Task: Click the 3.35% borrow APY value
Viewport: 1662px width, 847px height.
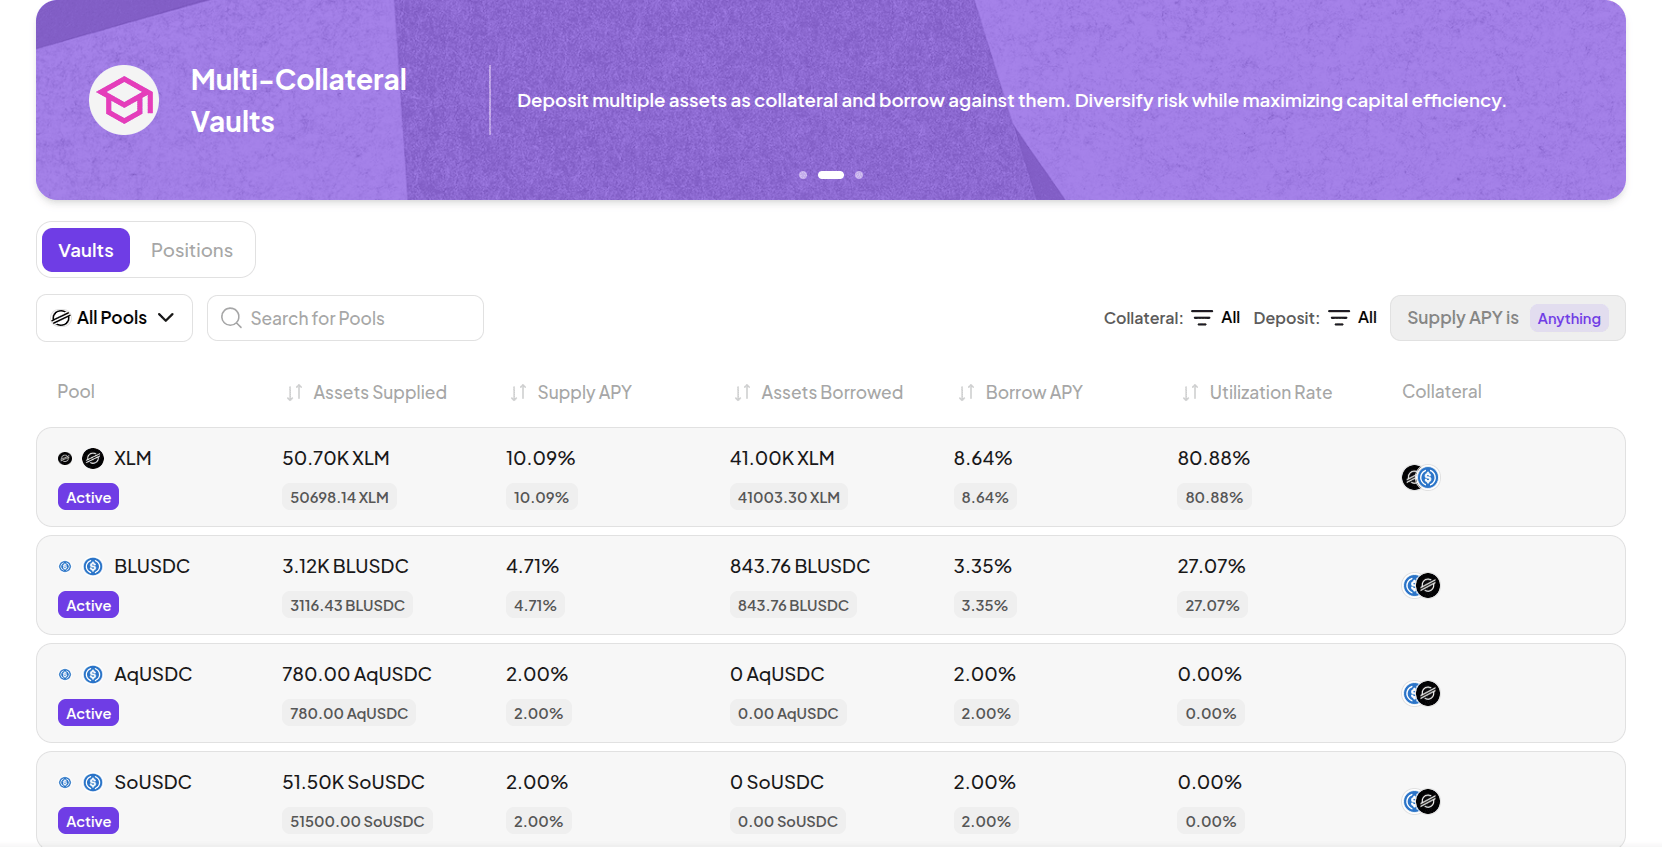Action: click(983, 566)
